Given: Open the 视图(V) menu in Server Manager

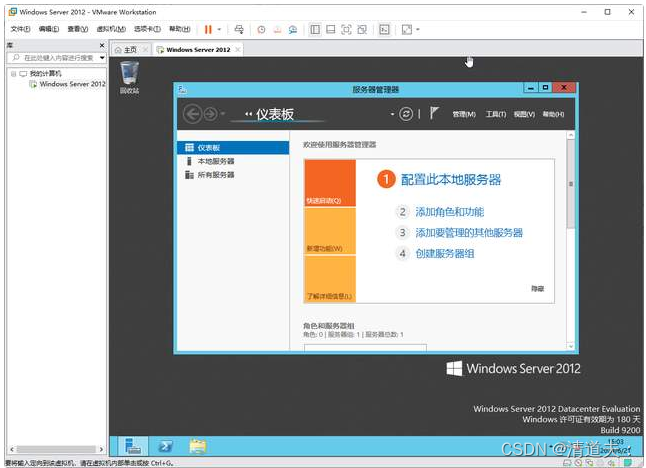Looking at the screenshot, I should click(524, 114).
